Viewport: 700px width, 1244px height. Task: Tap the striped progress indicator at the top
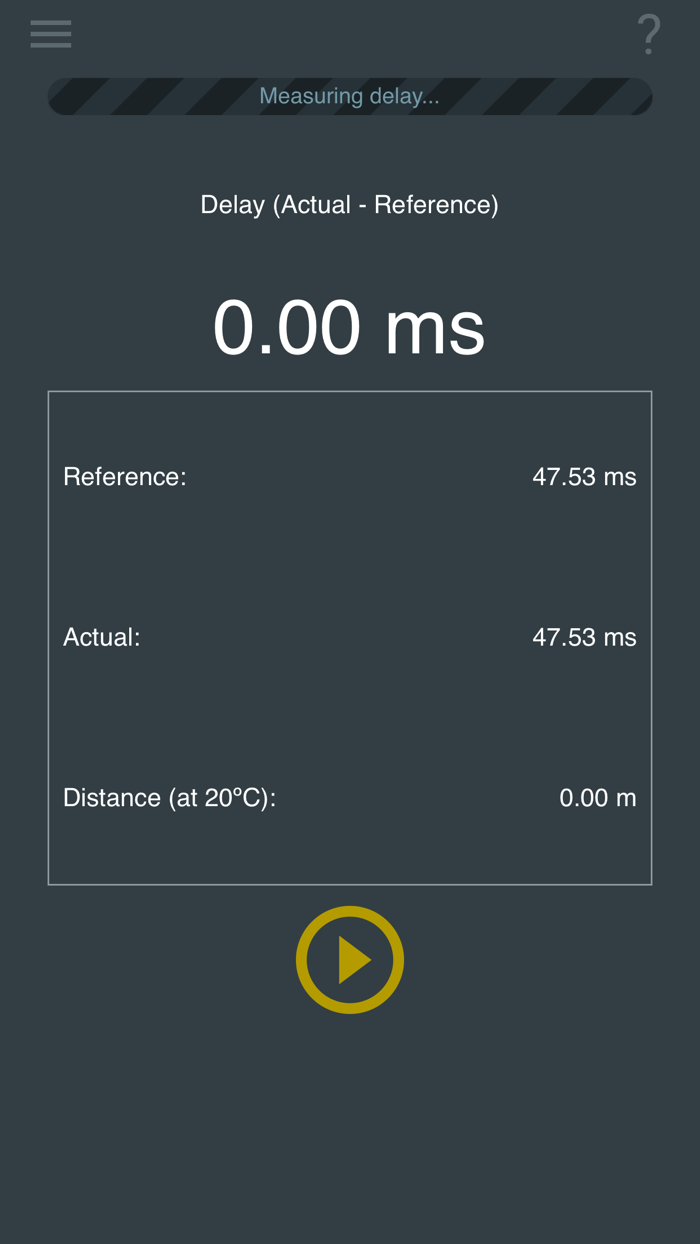pos(350,96)
